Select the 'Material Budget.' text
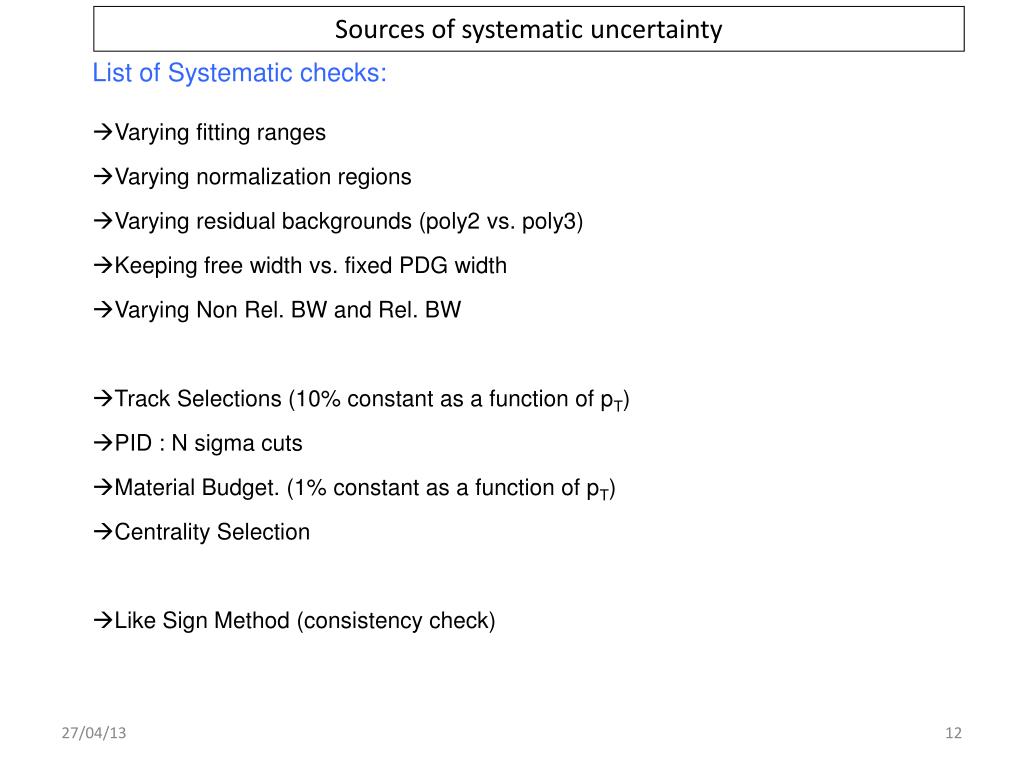 tap(197, 488)
